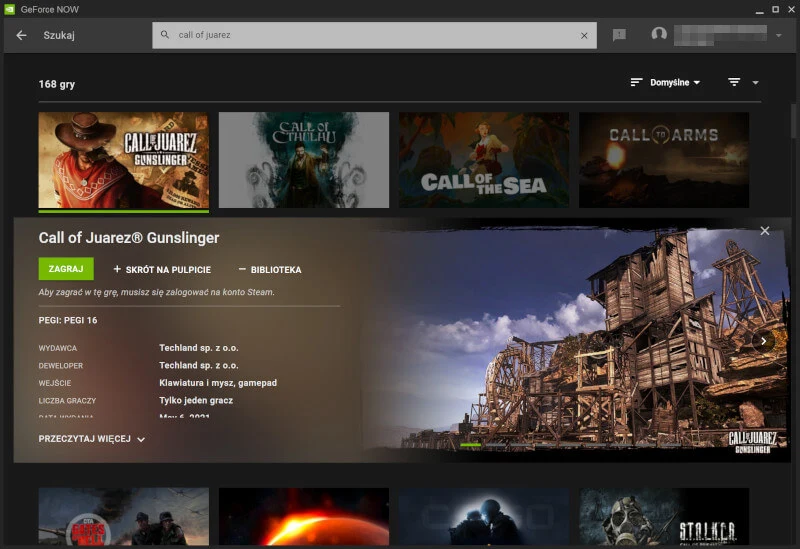Go back using the left arrow
The image size is (800, 549).
tap(21, 35)
